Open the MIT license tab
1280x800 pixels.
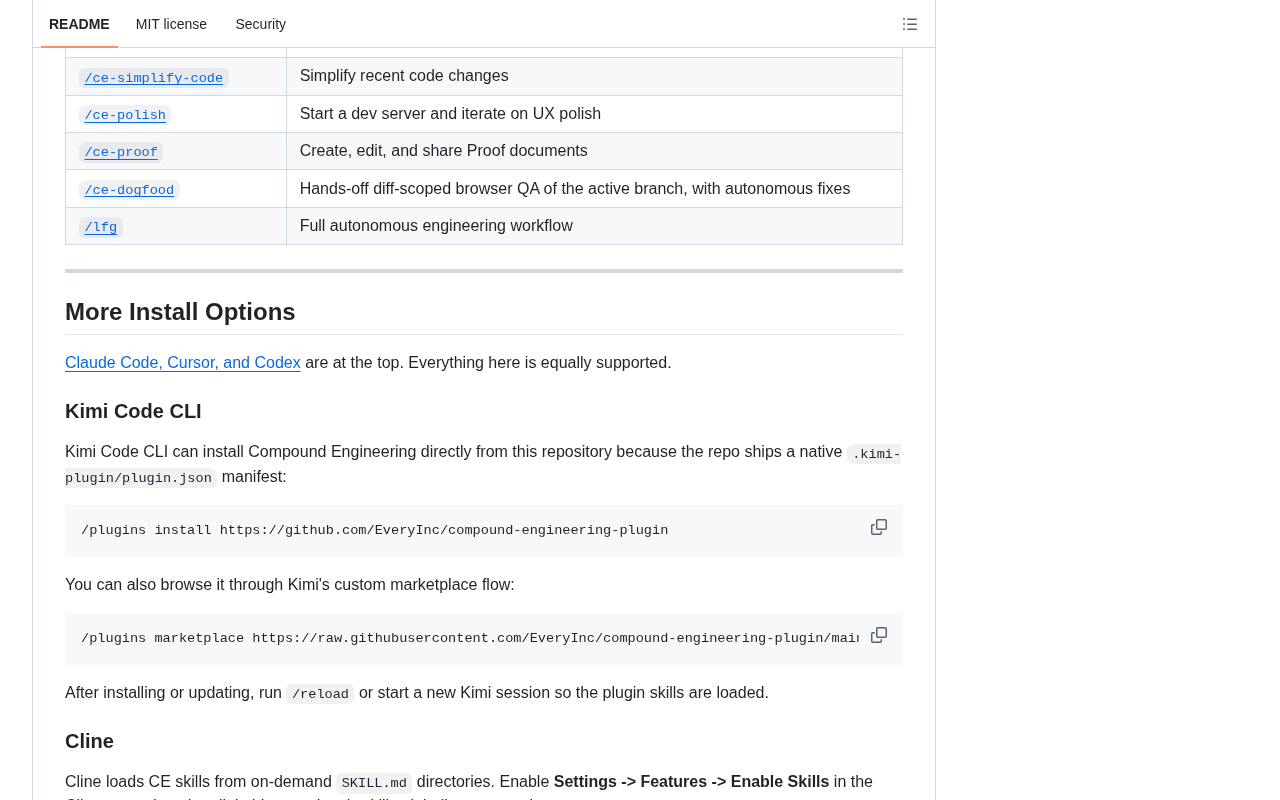(171, 24)
